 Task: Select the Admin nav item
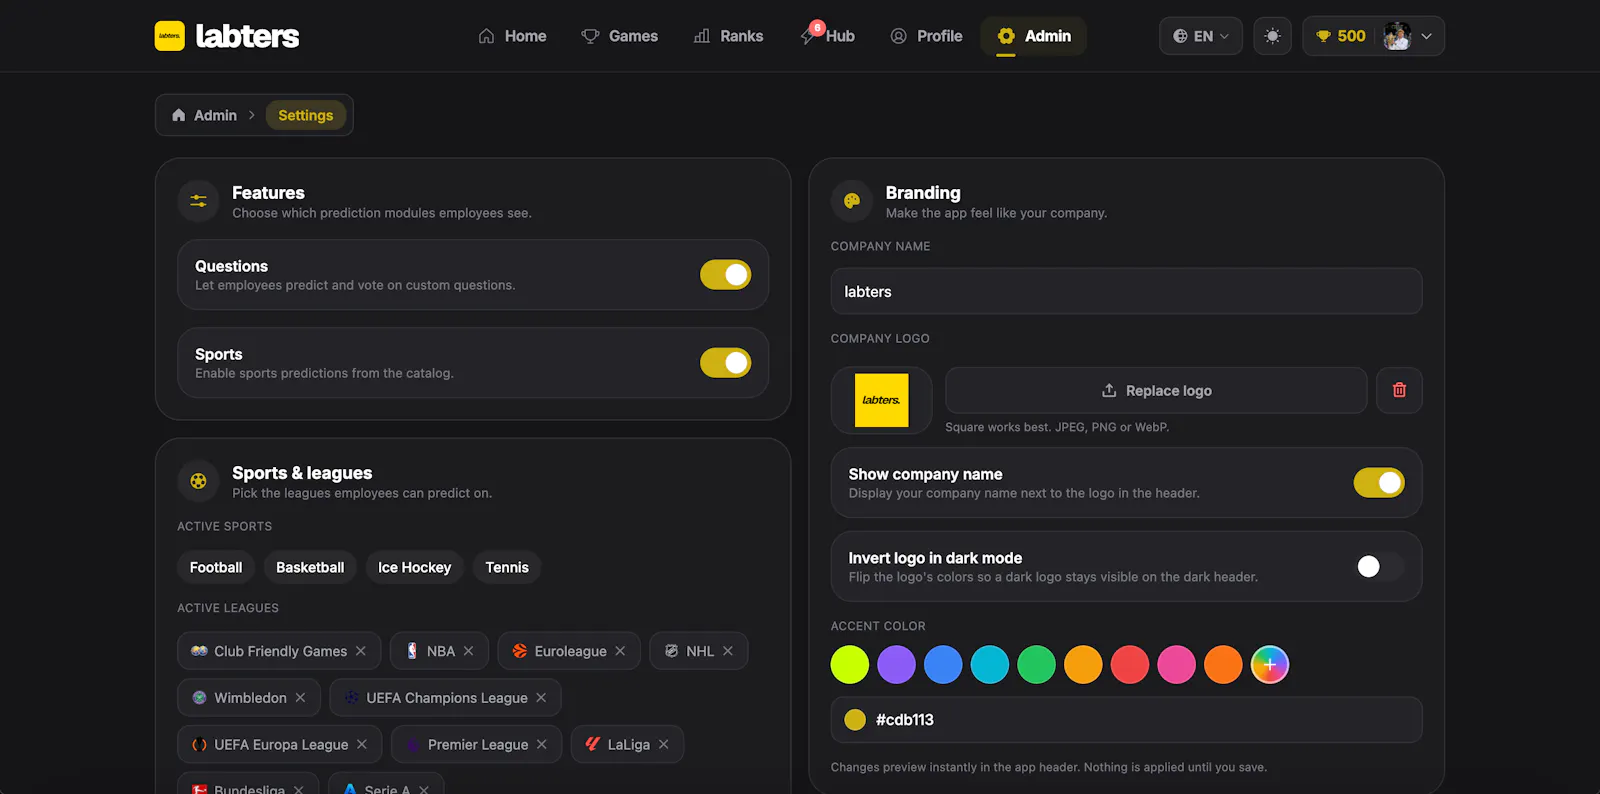pyautogui.click(x=1034, y=36)
